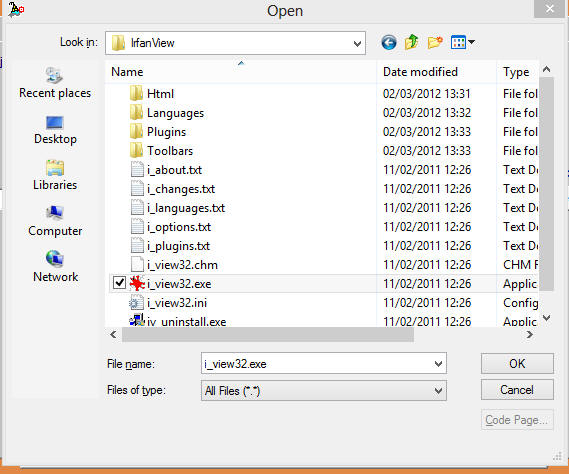Click vertical scrollbar up arrow

click(547, 69)
